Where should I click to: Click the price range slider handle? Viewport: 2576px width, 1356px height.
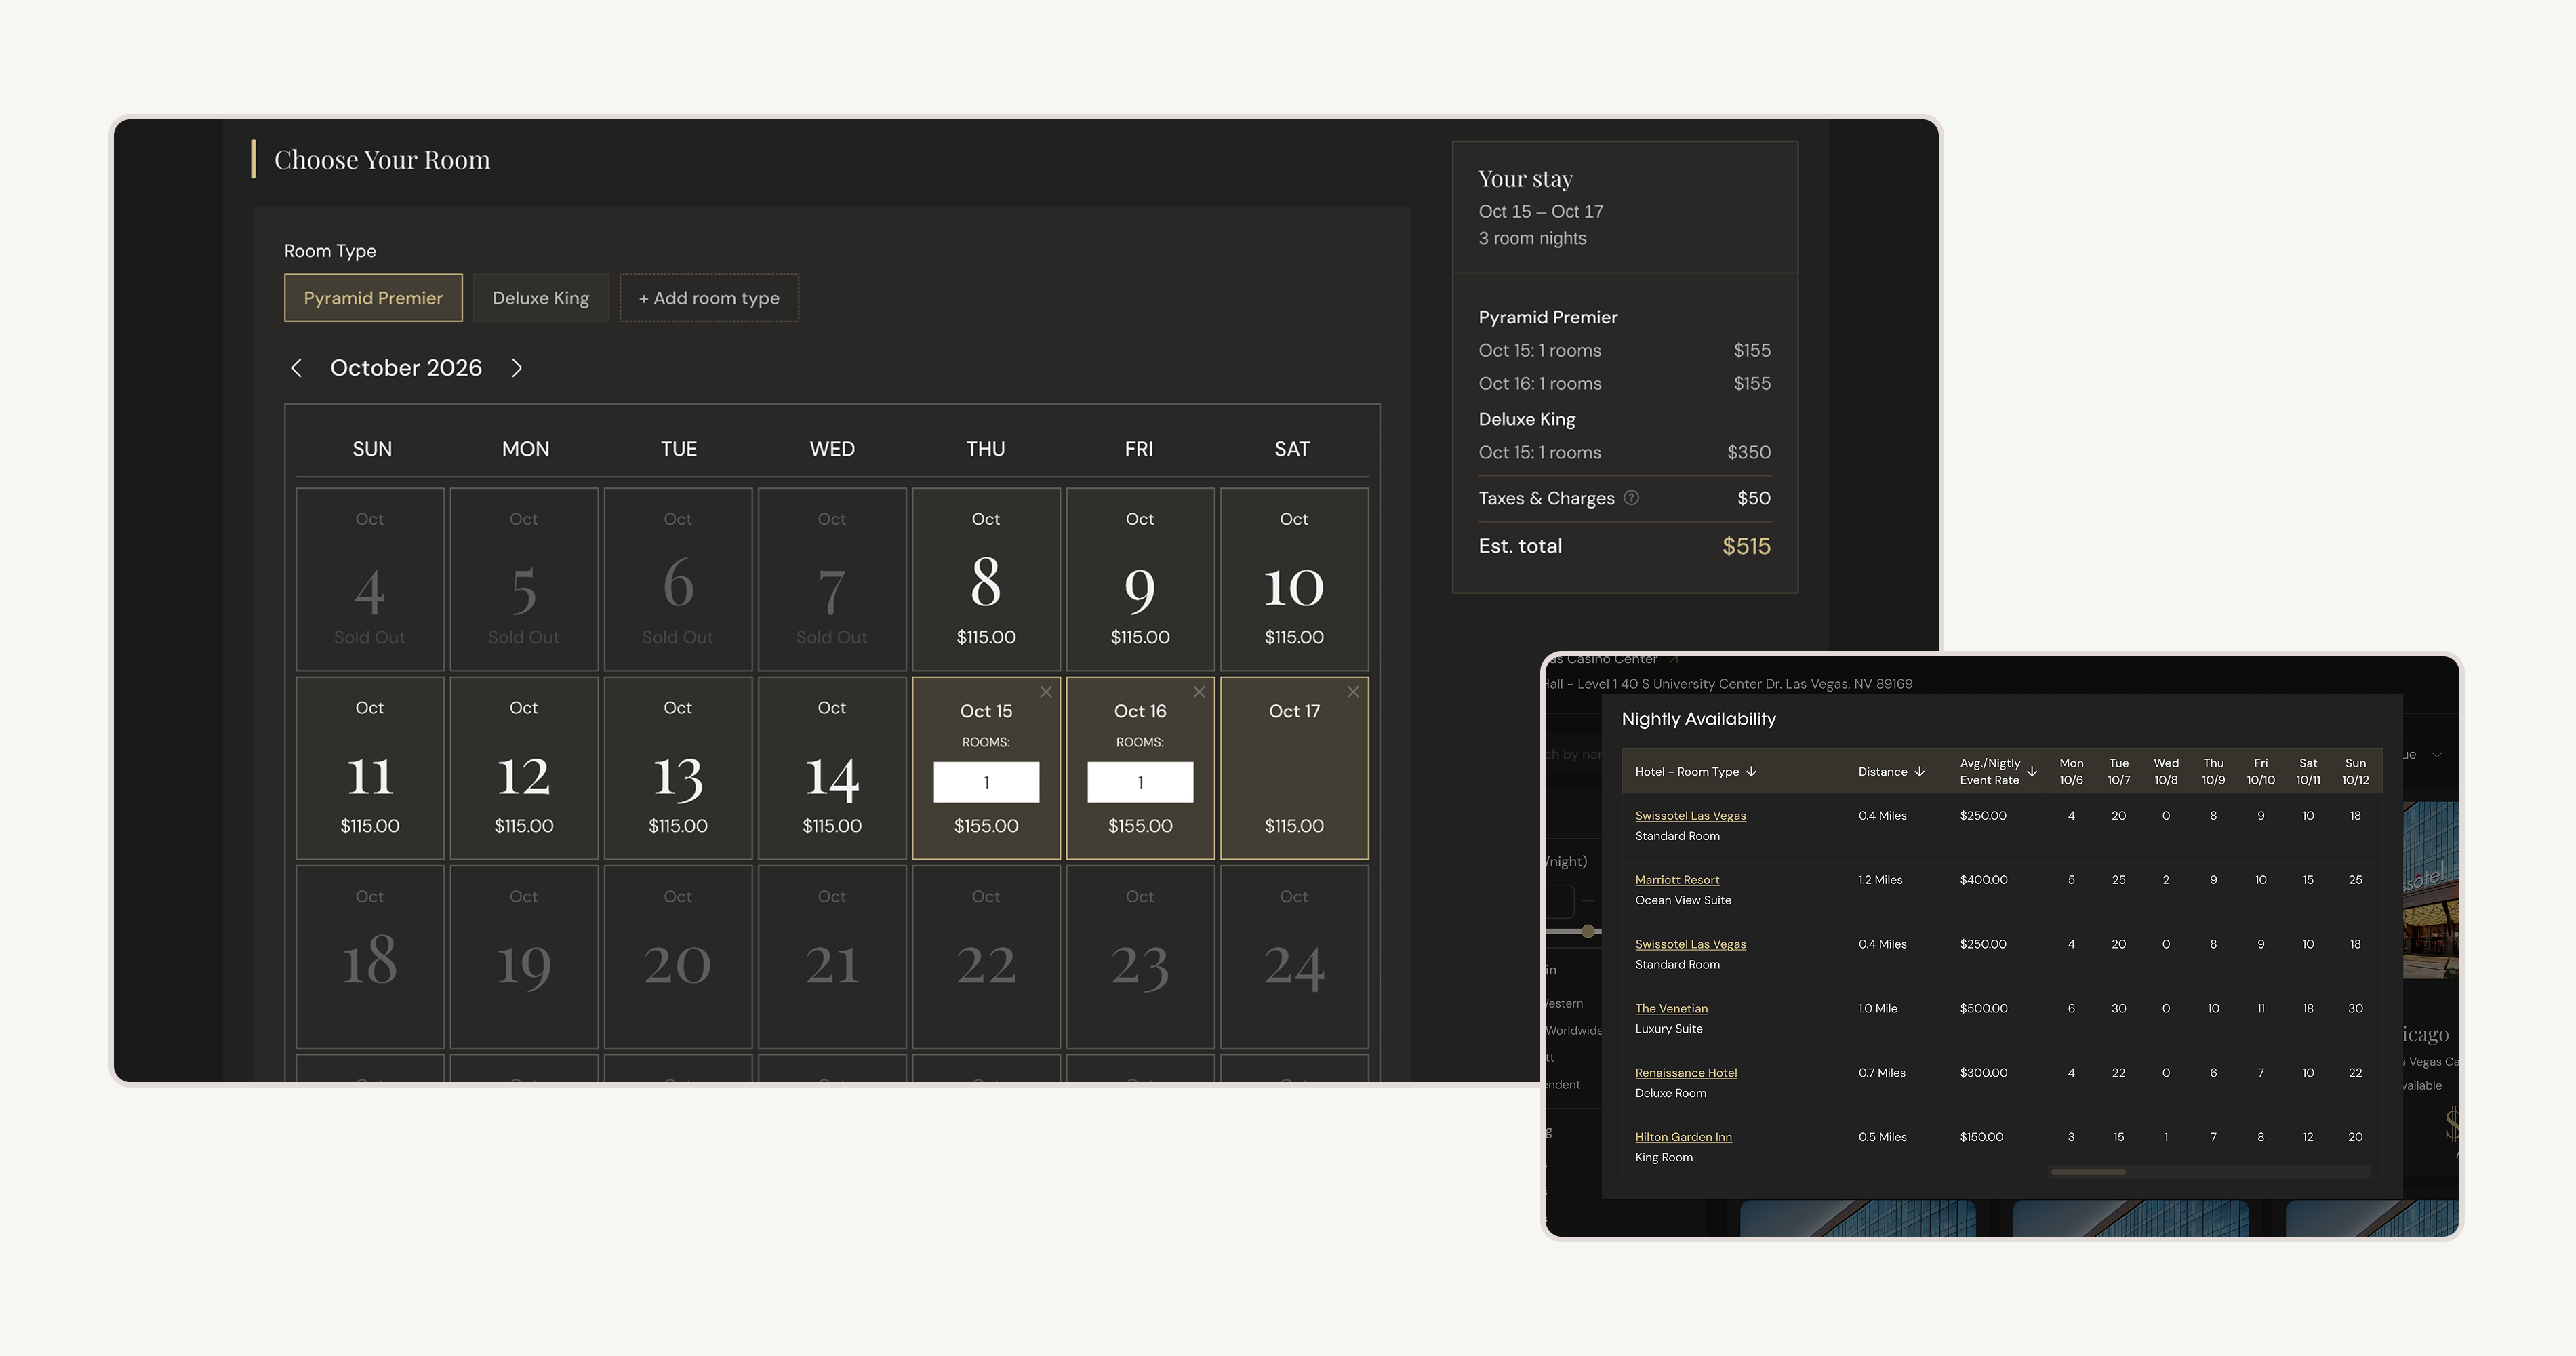pyautogui.click(x=1588, y=931)
